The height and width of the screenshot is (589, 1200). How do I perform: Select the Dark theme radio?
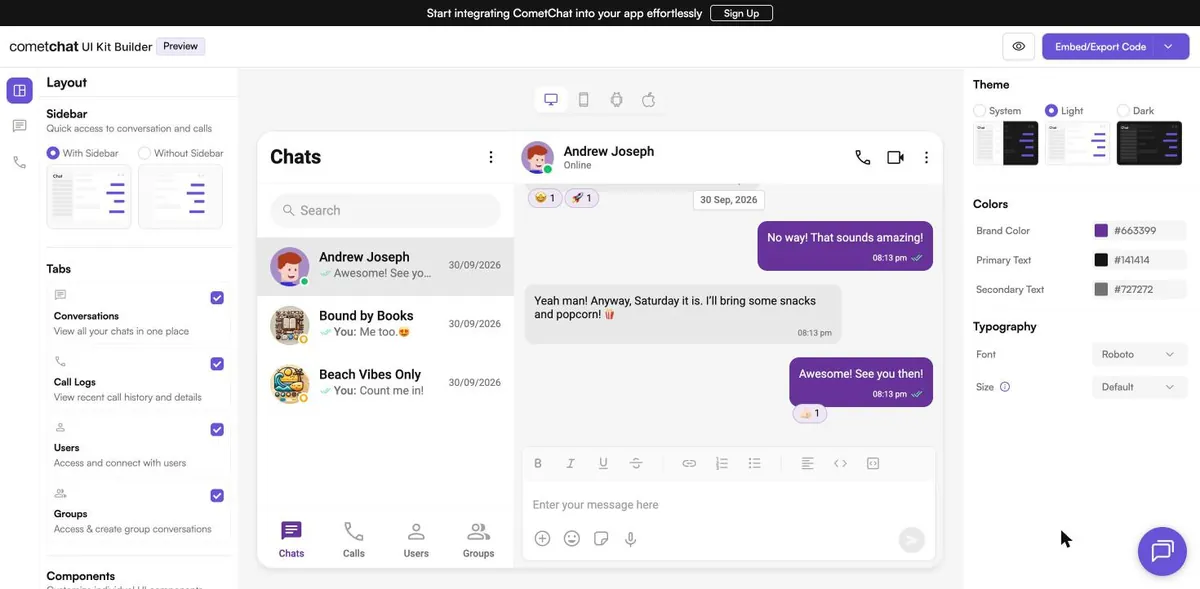coord(1123,111)
